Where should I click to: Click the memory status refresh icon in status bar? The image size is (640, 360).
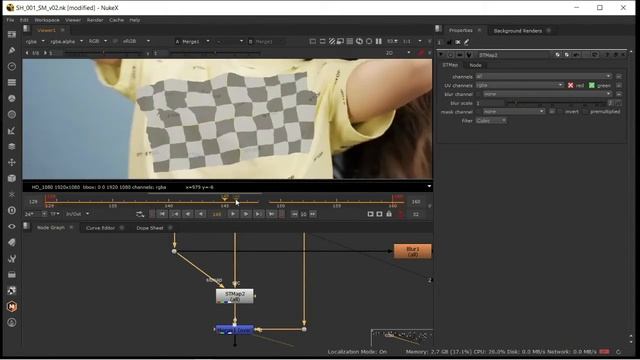click(618, 351)
